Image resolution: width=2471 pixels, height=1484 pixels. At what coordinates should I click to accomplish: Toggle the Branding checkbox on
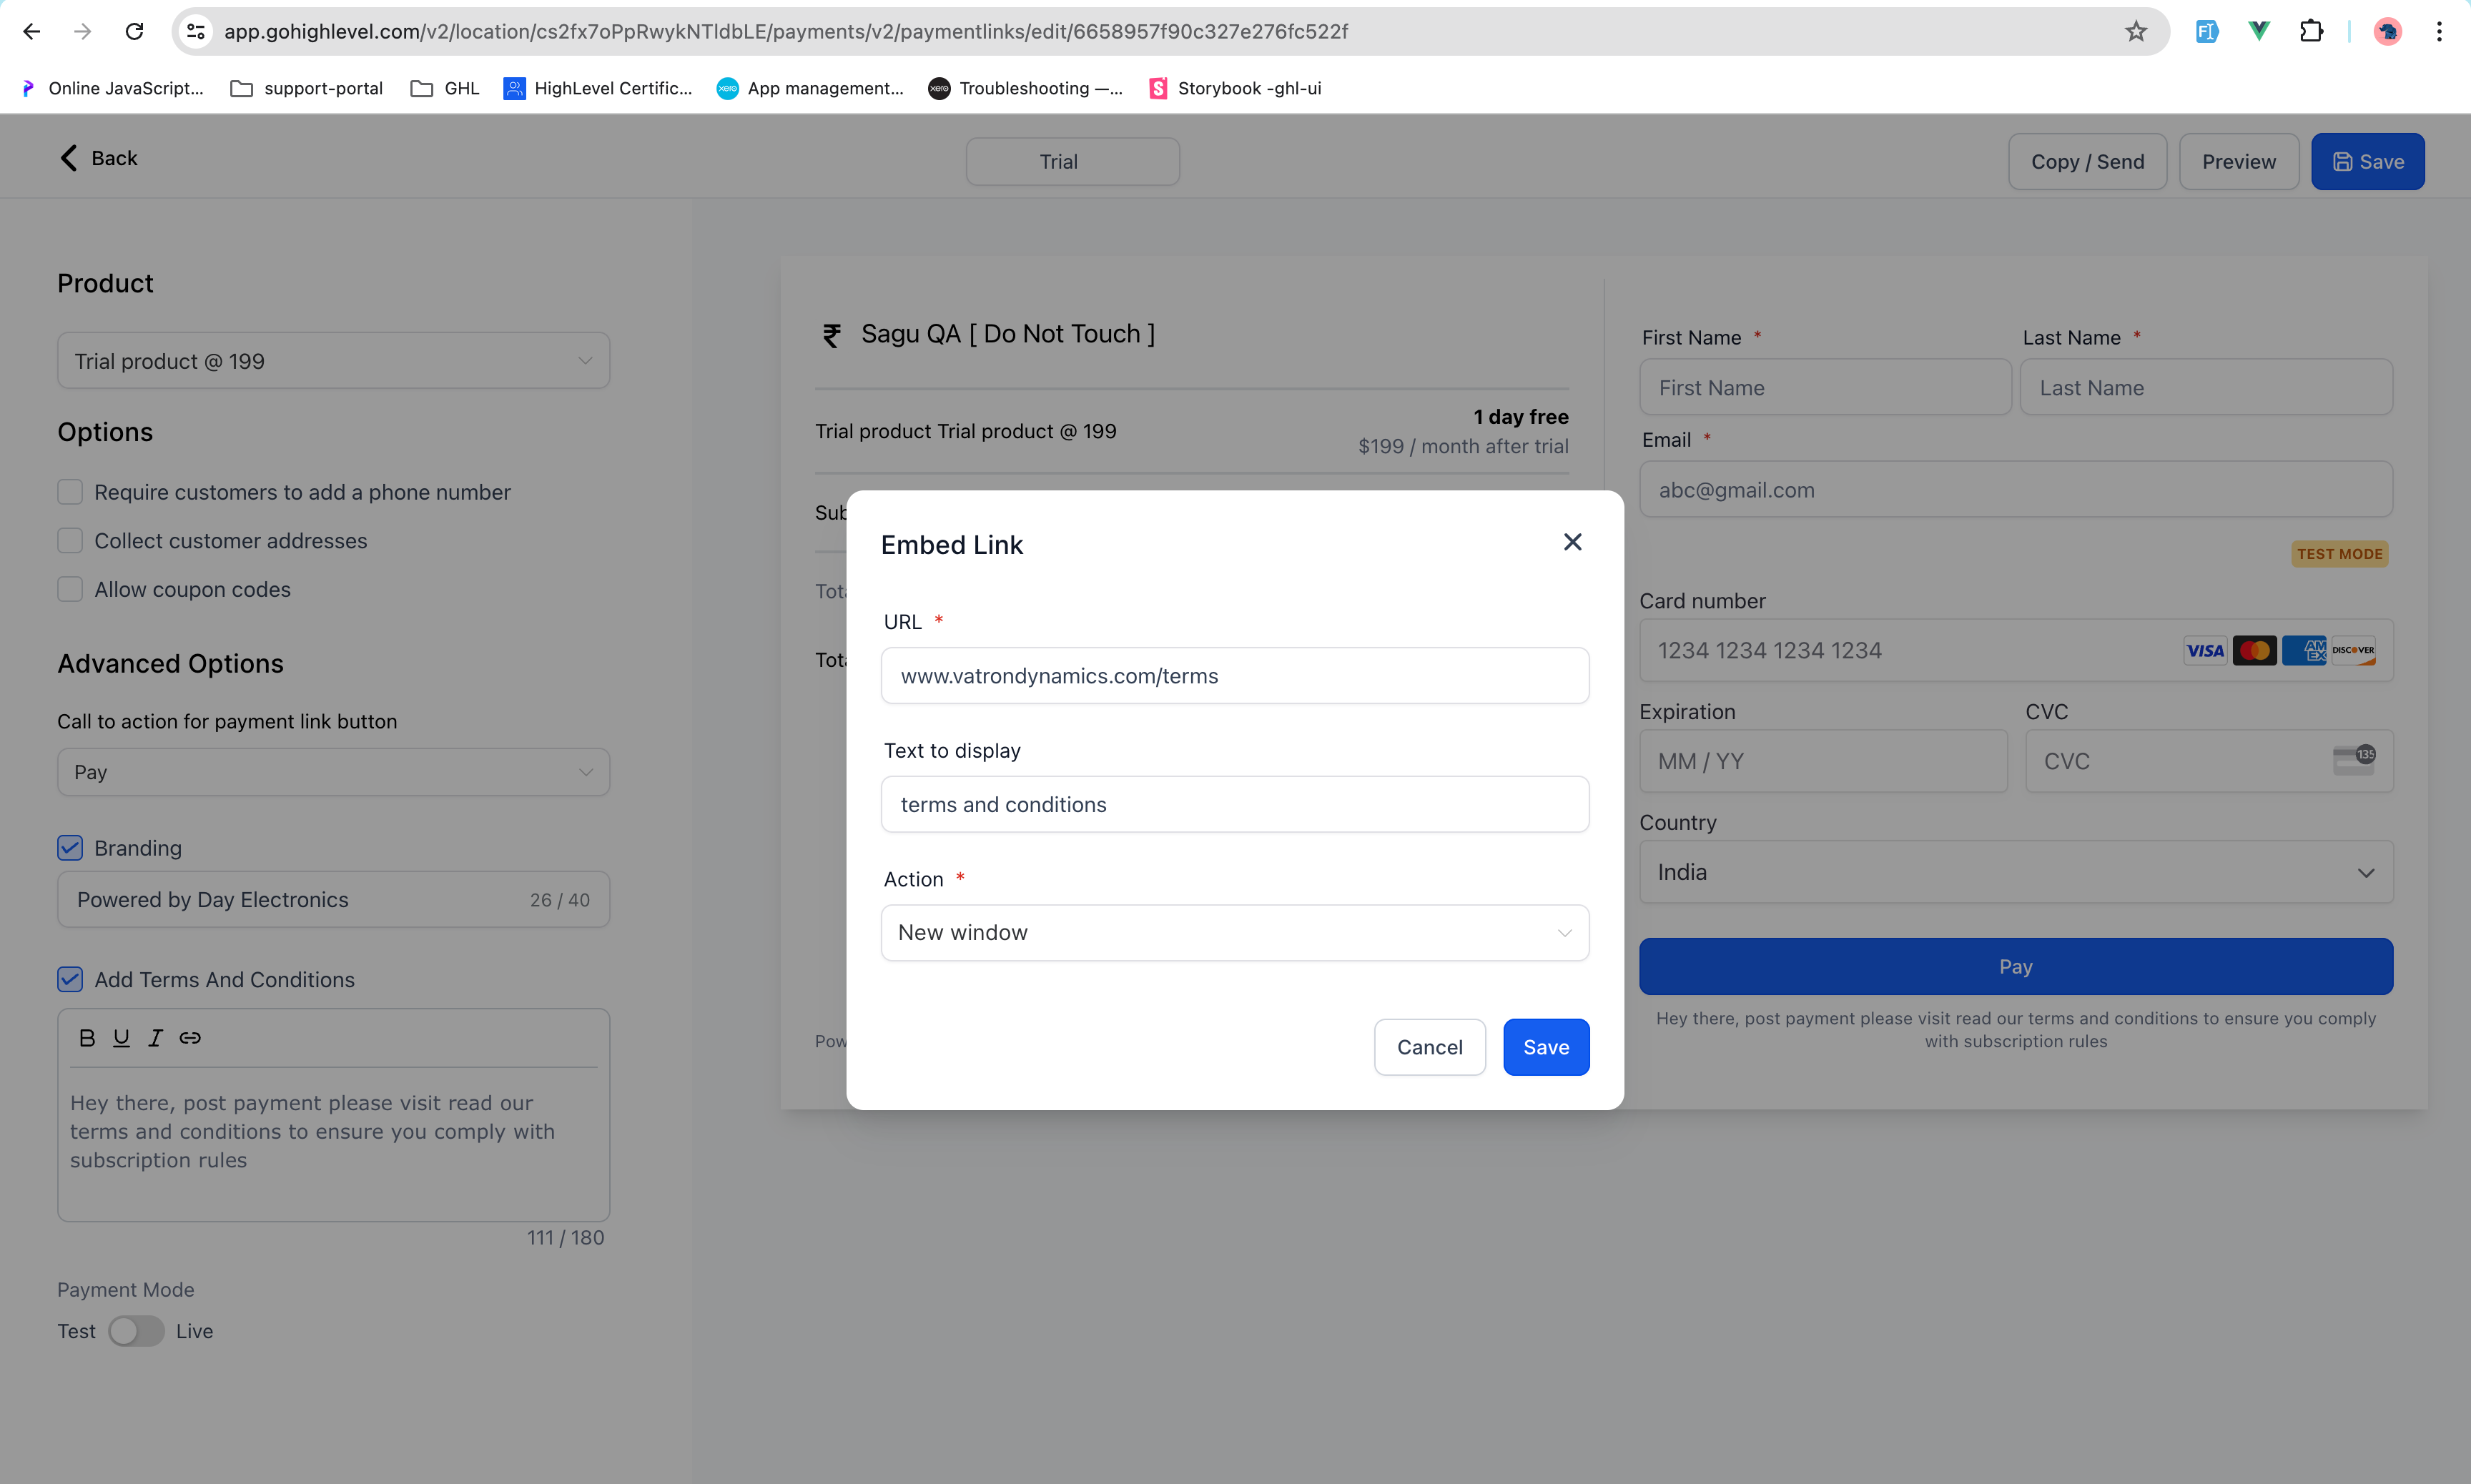click(71, 849)
